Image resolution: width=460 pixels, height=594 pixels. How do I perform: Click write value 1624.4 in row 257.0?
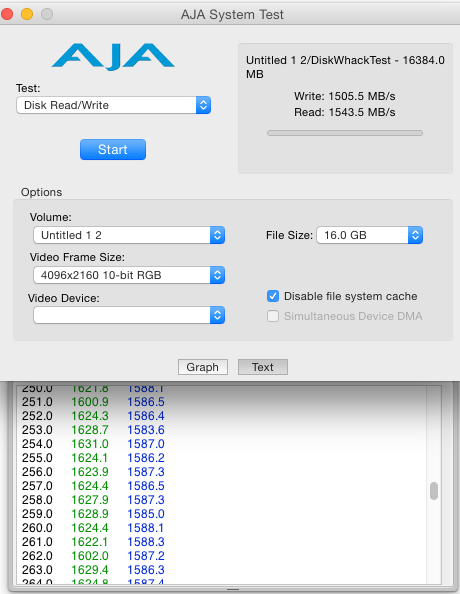click(90, 486)
